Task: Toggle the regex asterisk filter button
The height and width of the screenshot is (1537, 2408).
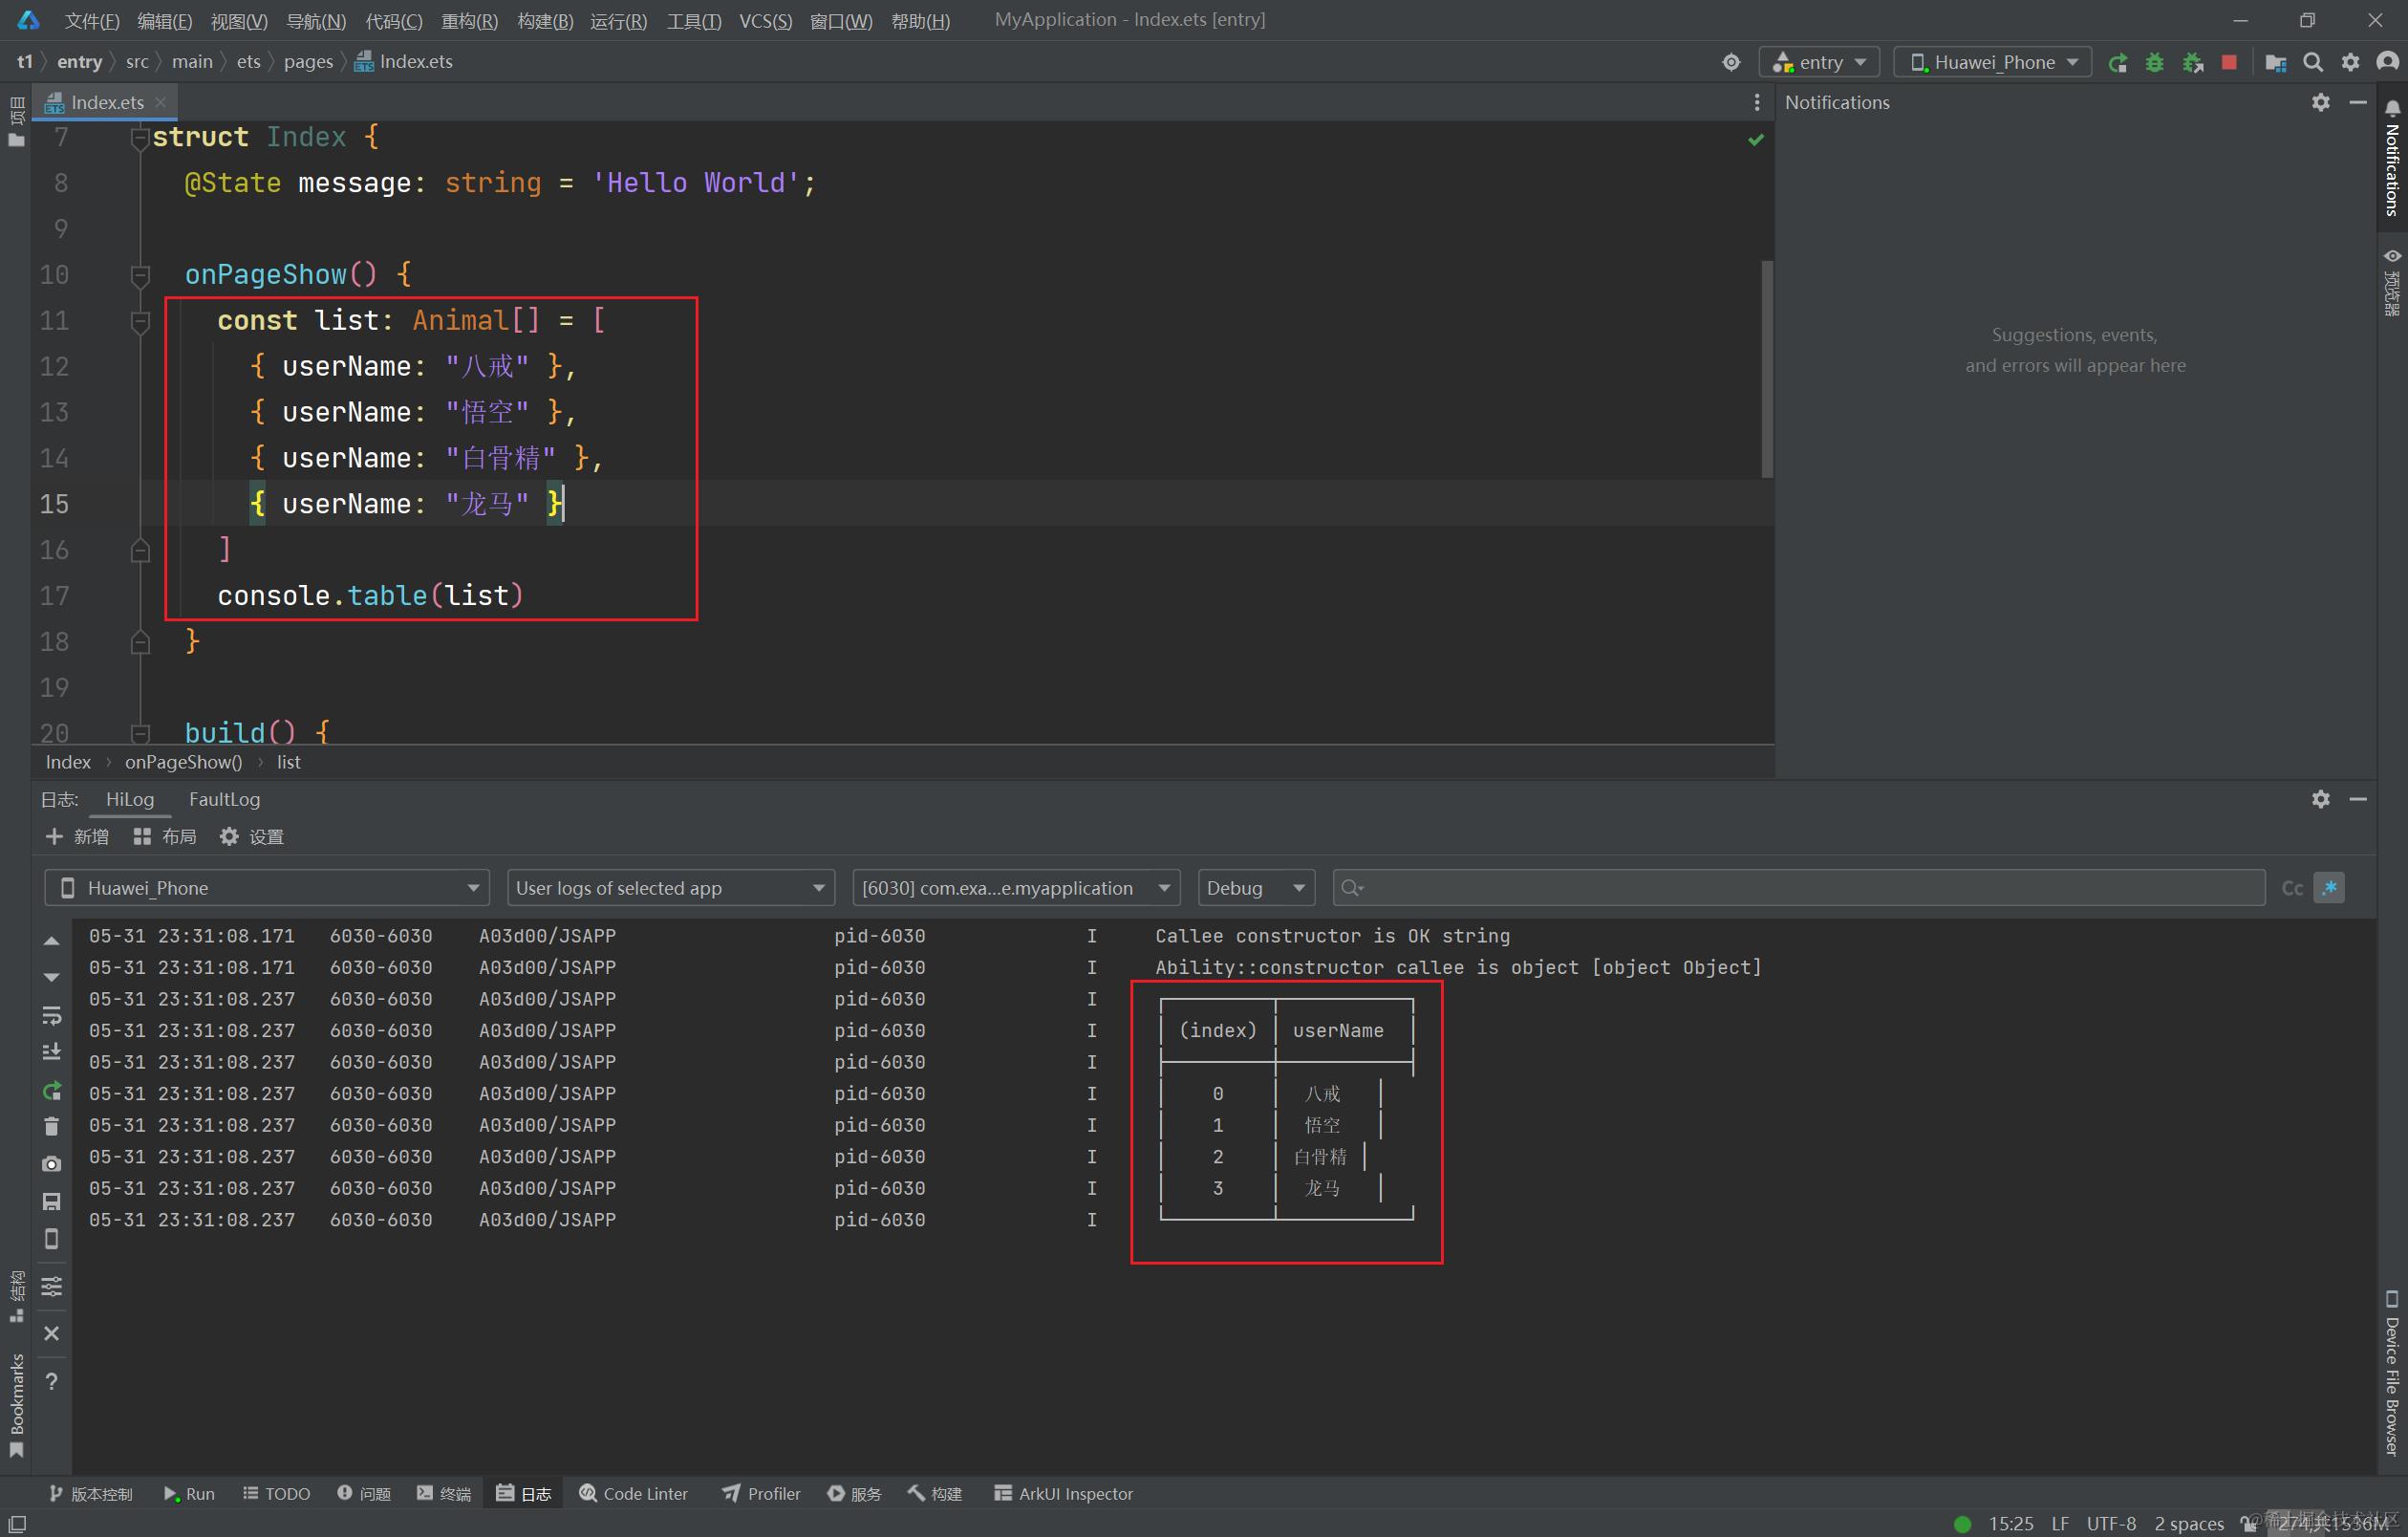Action: (2329, 888)
